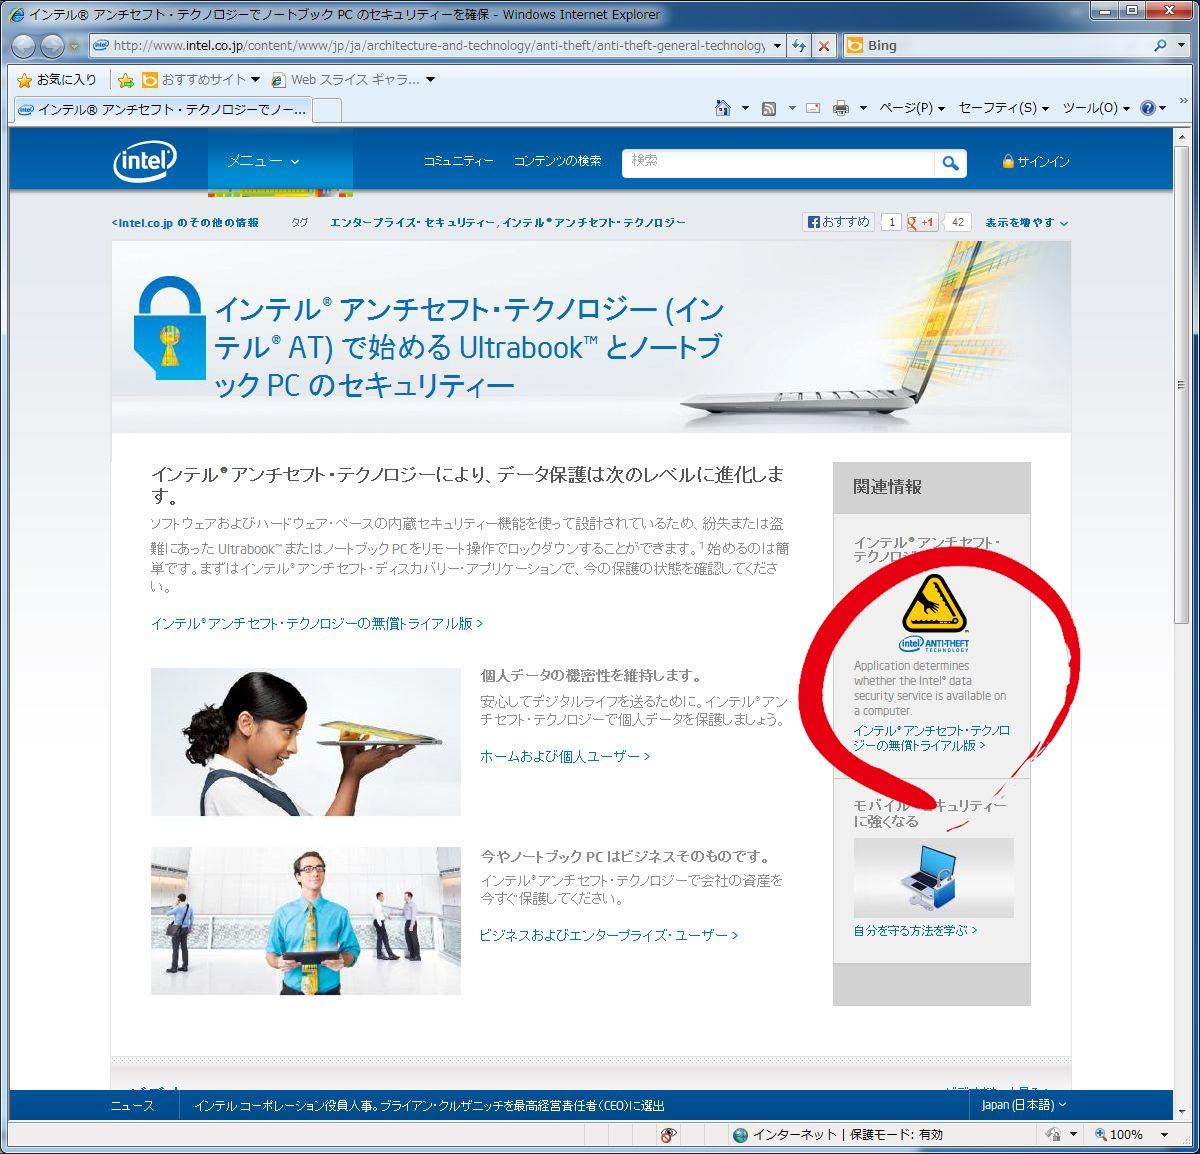Open the ツール(O) menu
The height and width of the screenshot is (1154, 1200).
click(1096, 108)
